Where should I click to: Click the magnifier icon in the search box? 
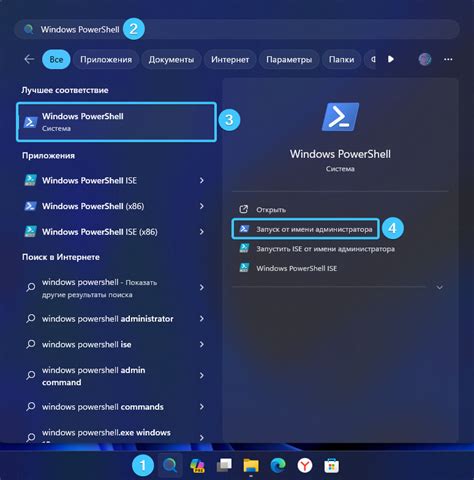click(x=29, y=29)
